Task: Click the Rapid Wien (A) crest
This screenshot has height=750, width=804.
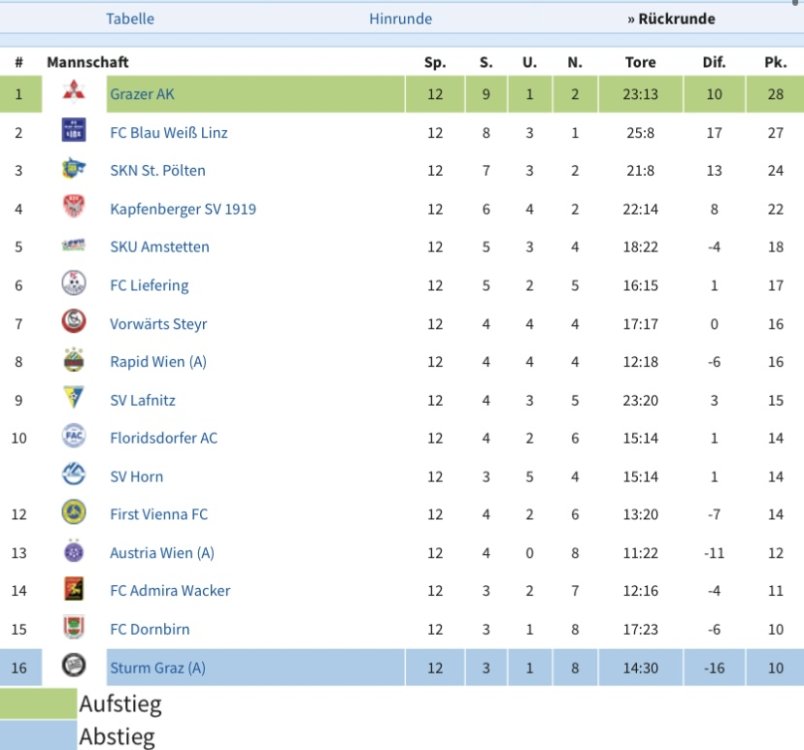Action: [x=73, y=361]
